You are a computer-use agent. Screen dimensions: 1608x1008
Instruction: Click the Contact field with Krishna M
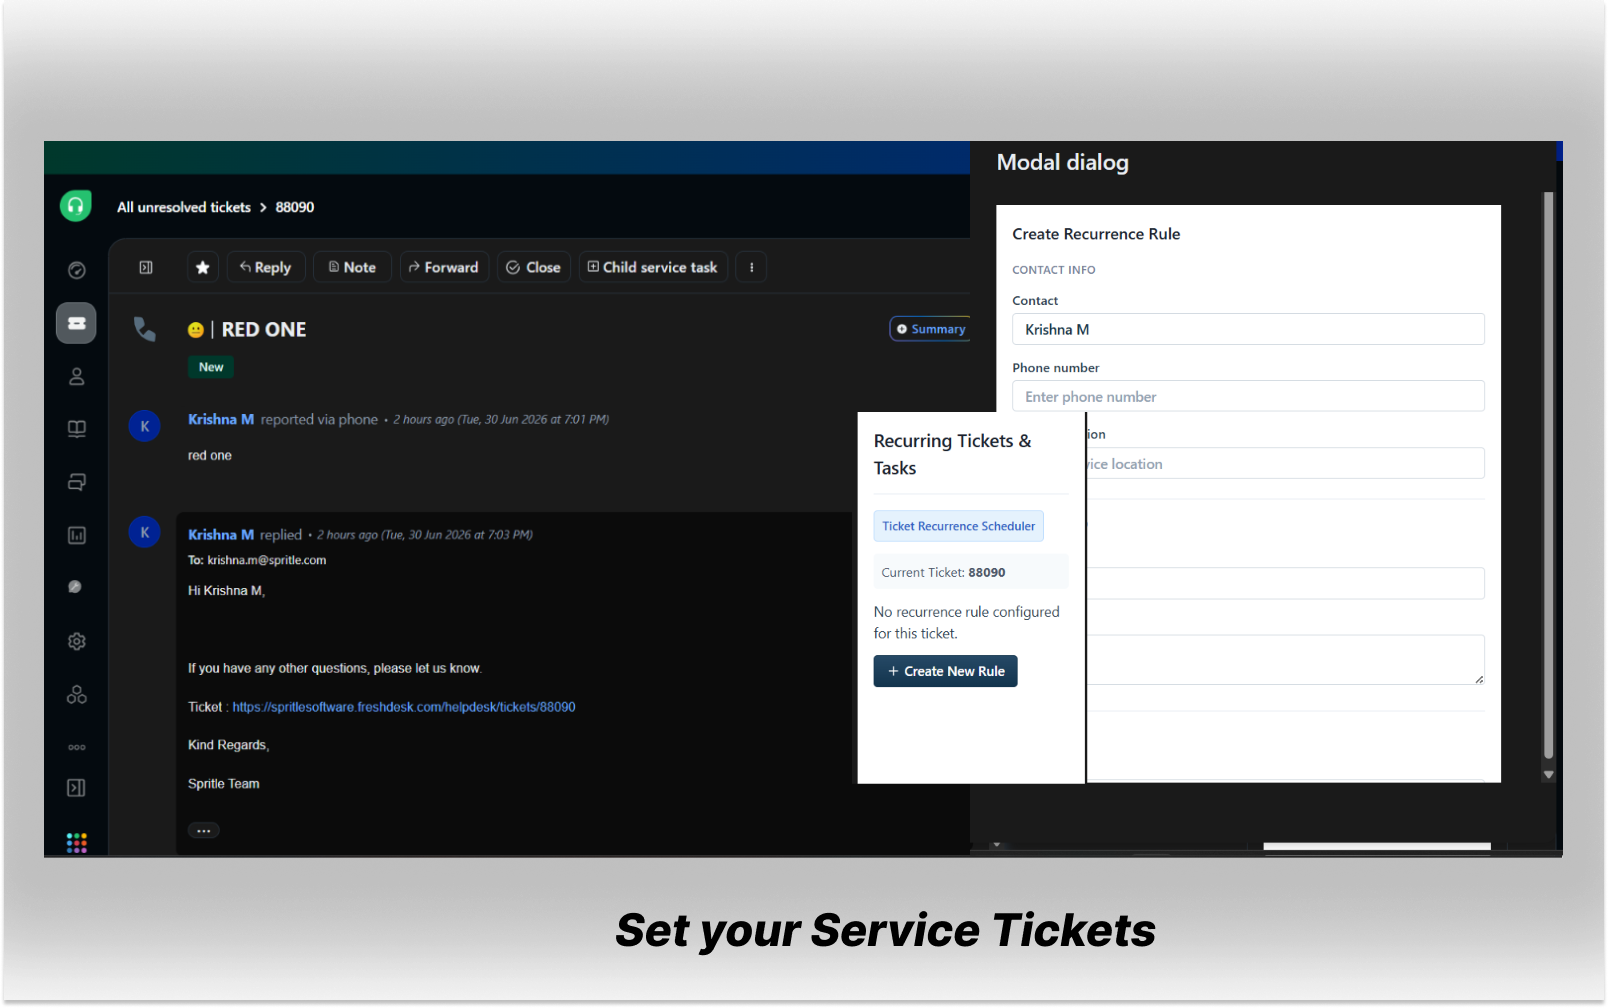1248,329
